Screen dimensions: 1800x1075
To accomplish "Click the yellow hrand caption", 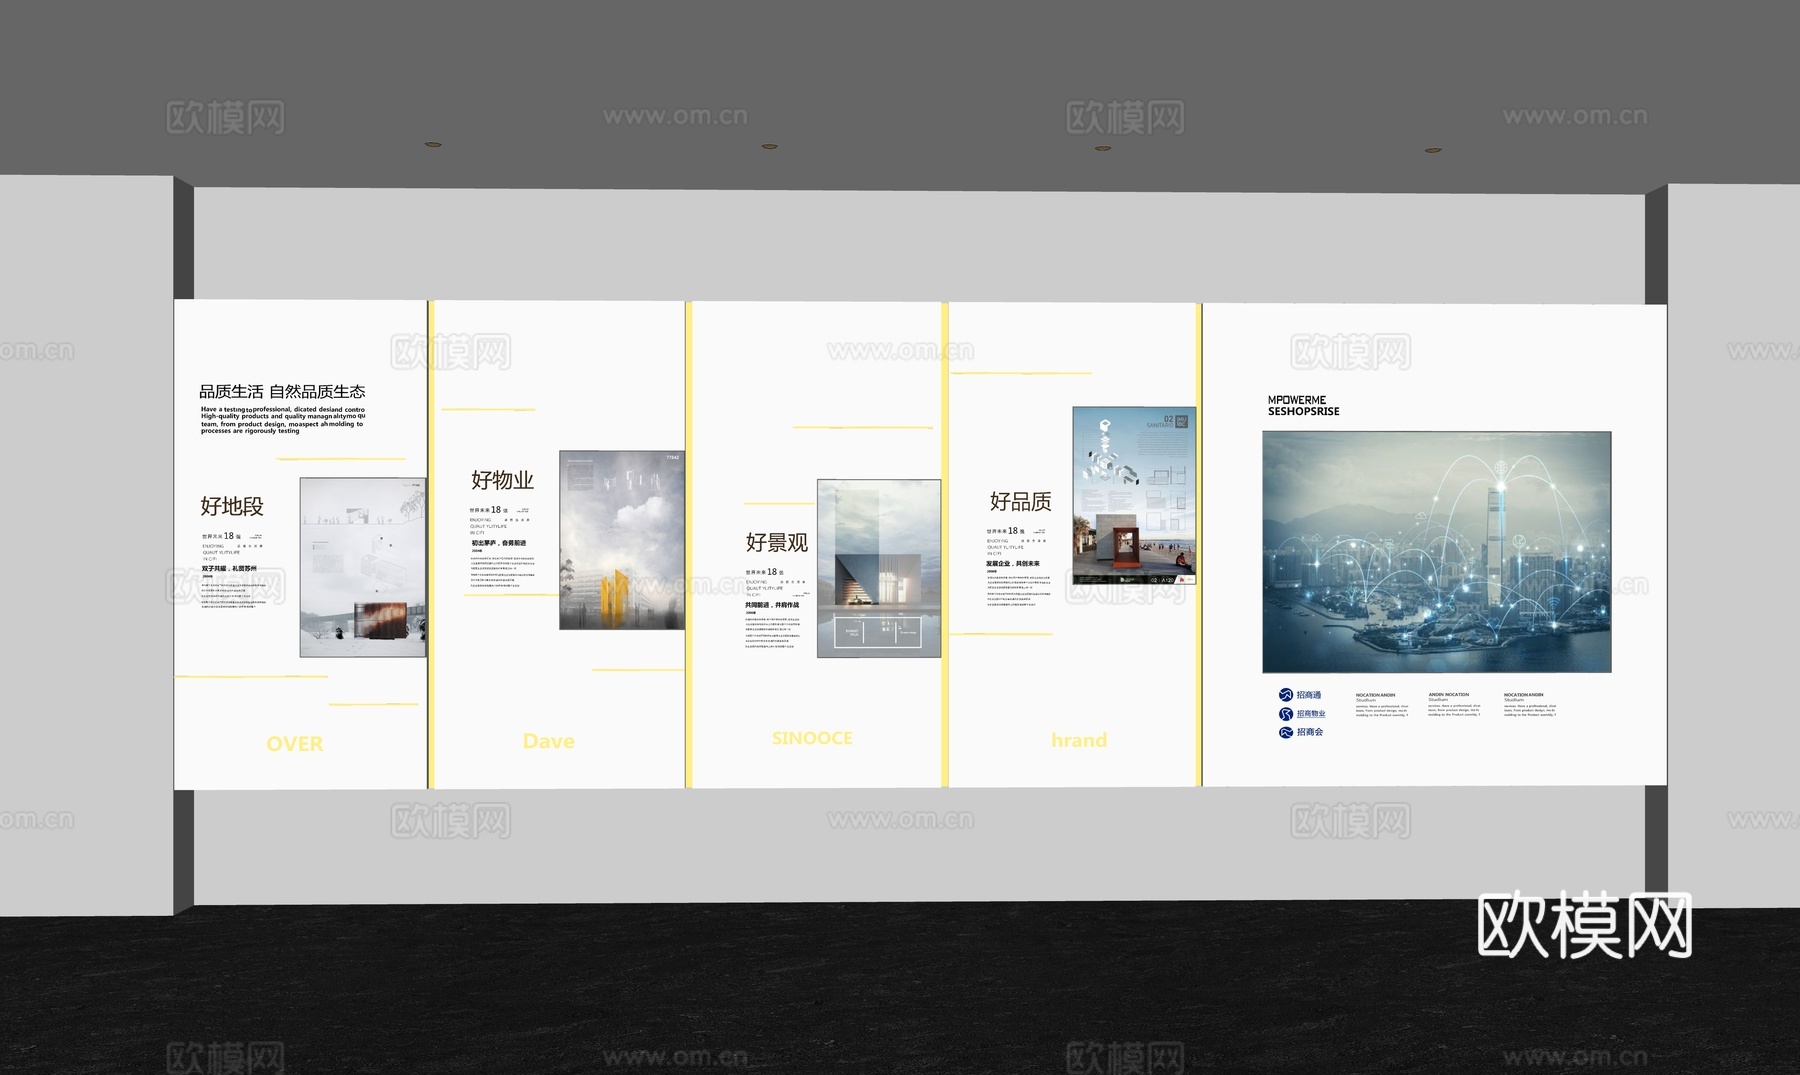I will click(1079, 740).
